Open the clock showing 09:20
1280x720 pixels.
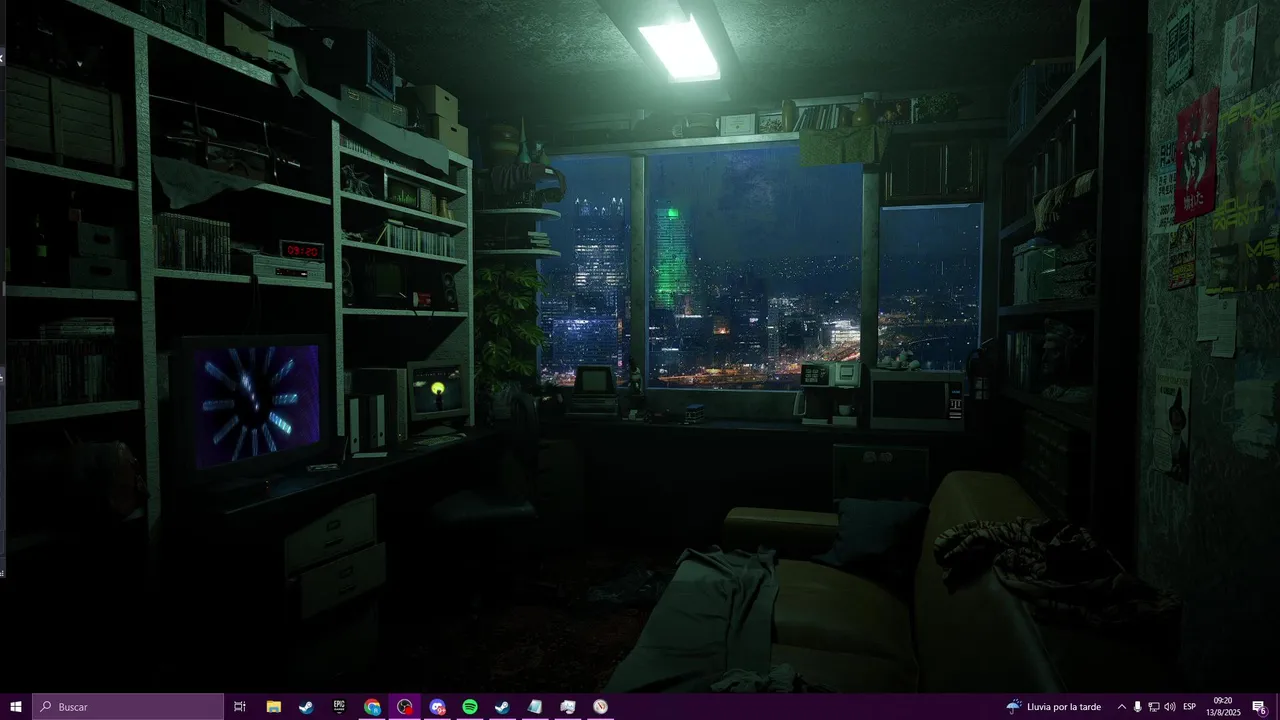[x=1223, y=706]
